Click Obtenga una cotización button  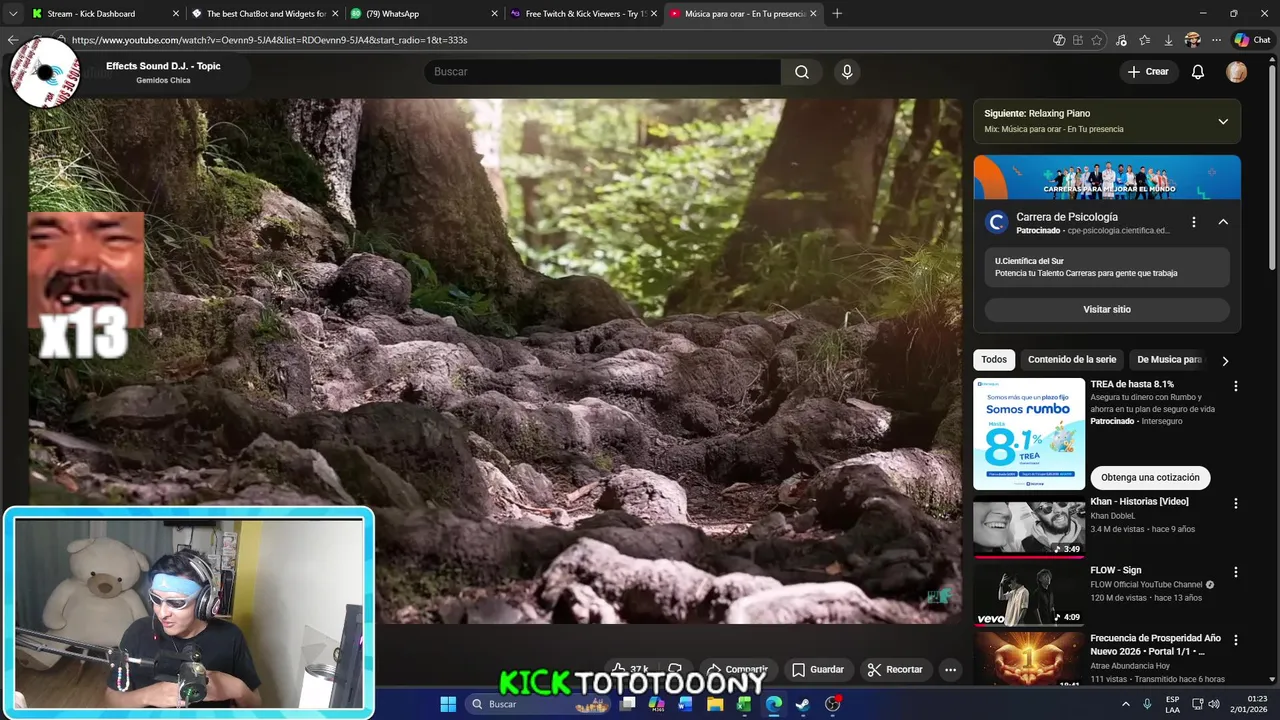[1150, 477]
